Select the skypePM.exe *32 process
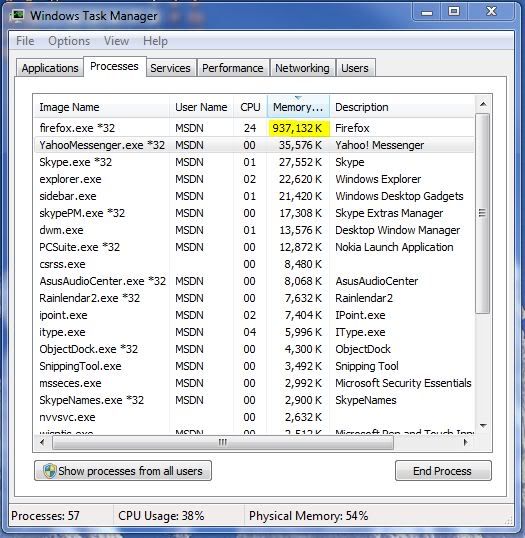 click(x=254, y=213)
